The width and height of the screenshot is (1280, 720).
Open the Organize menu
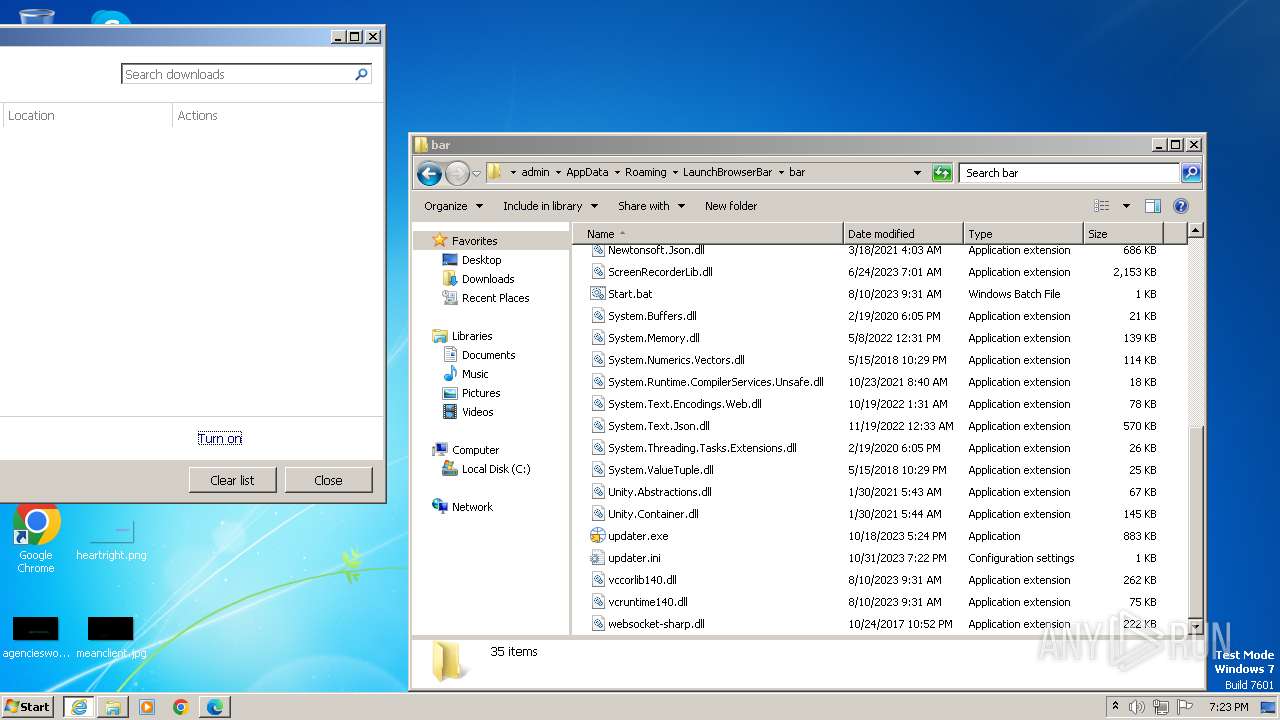(453, 206)
